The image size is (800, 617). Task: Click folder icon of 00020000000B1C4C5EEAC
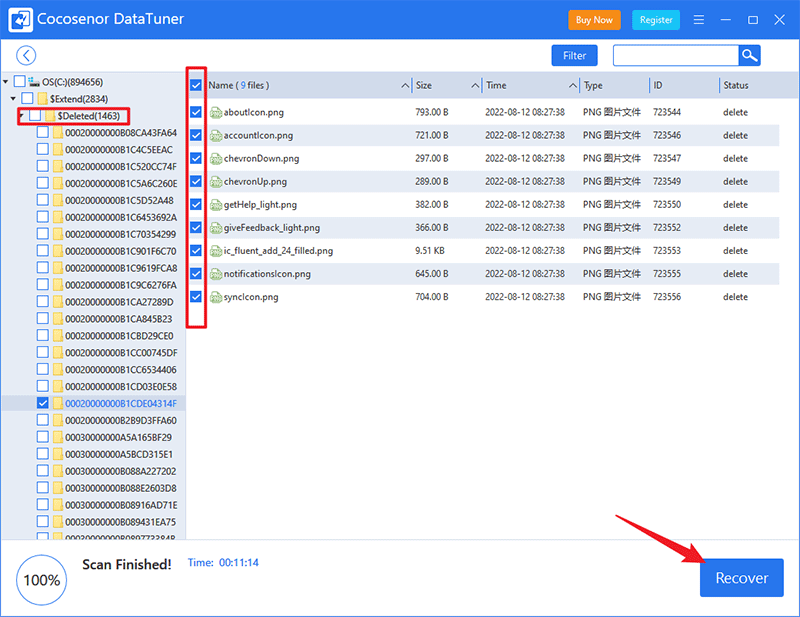(x=58, y=150)
